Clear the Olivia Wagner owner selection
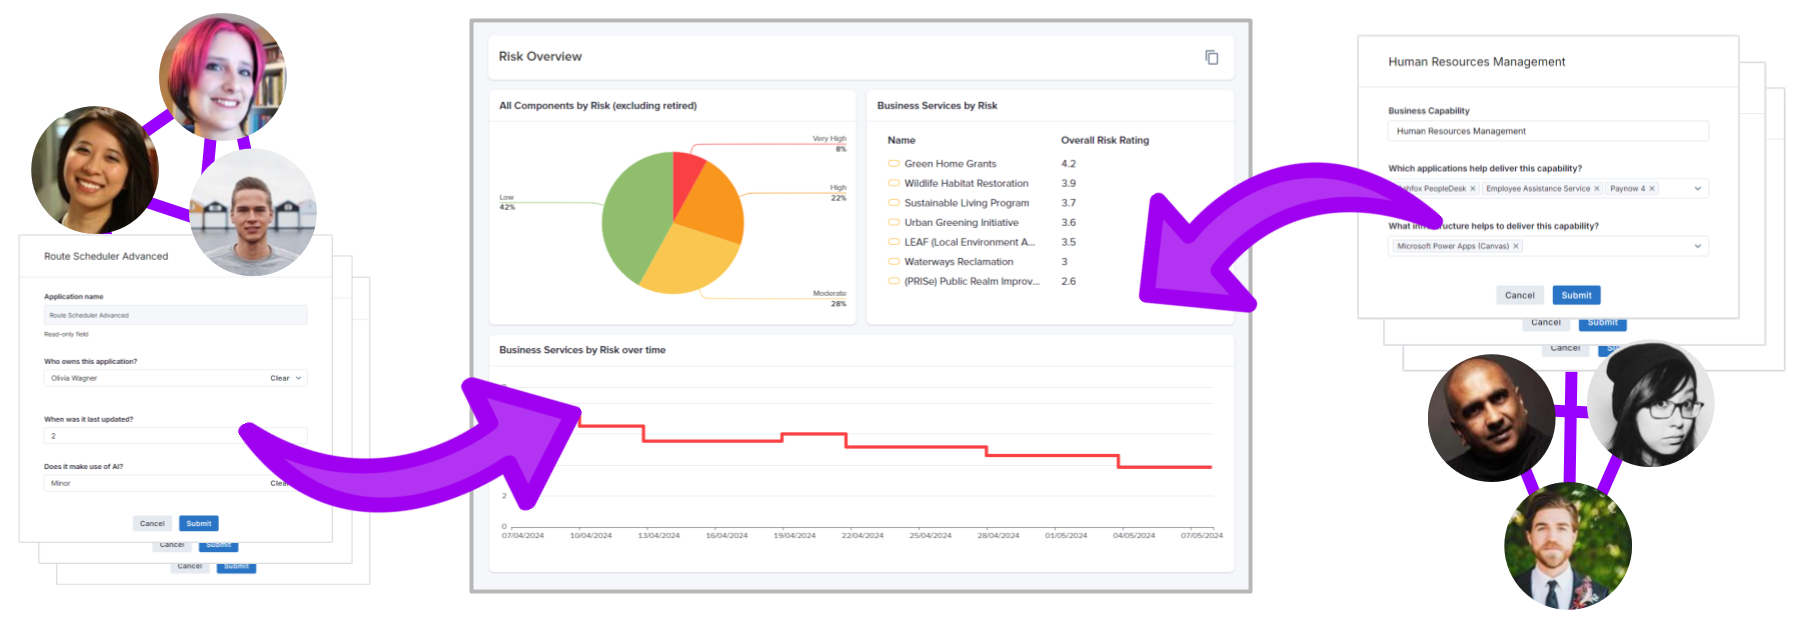The width and height of the screenshot is (1799, 633). pos(279,378)
